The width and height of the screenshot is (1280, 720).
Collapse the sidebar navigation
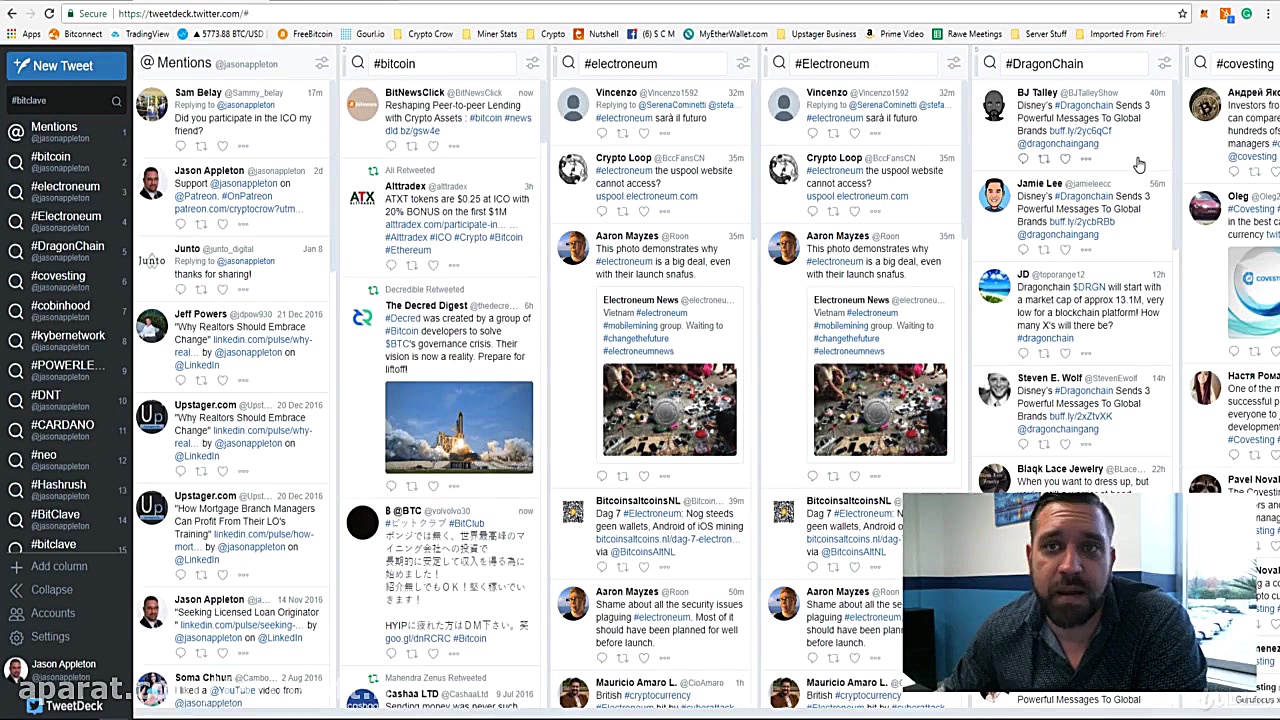click(x=42, y=590)
